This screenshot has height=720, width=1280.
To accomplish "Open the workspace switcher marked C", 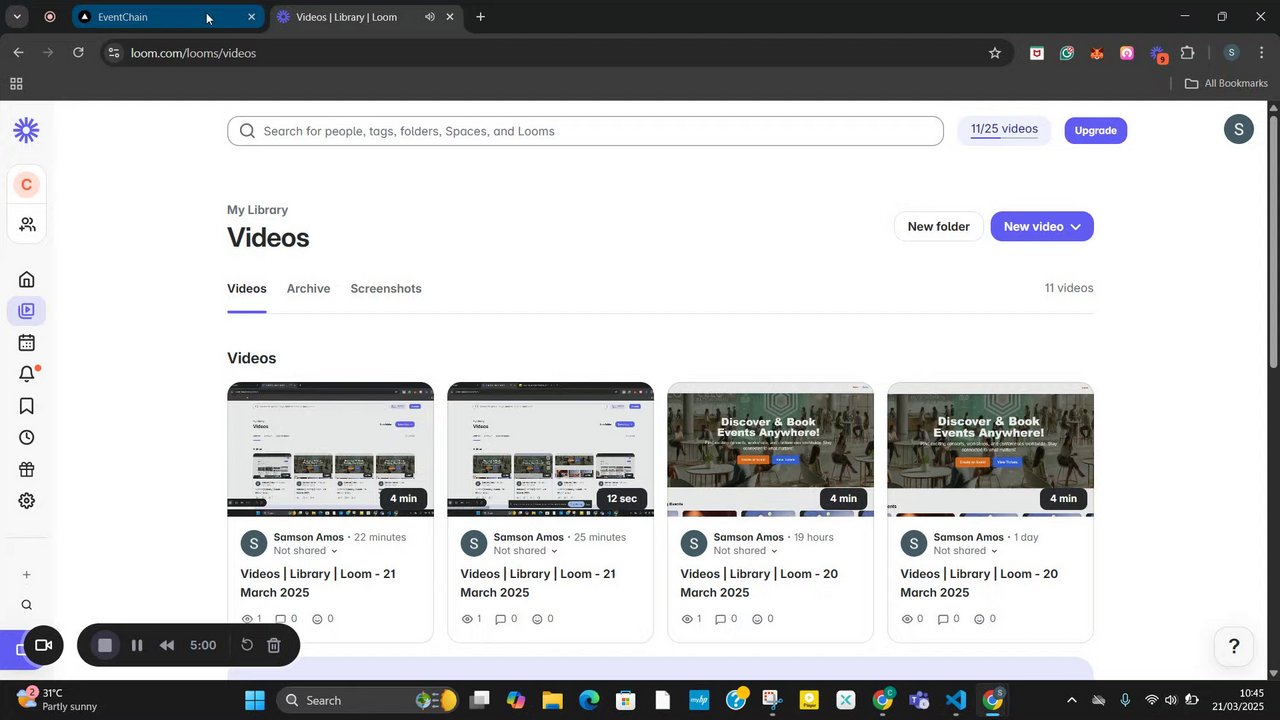I will coord(26,185).
